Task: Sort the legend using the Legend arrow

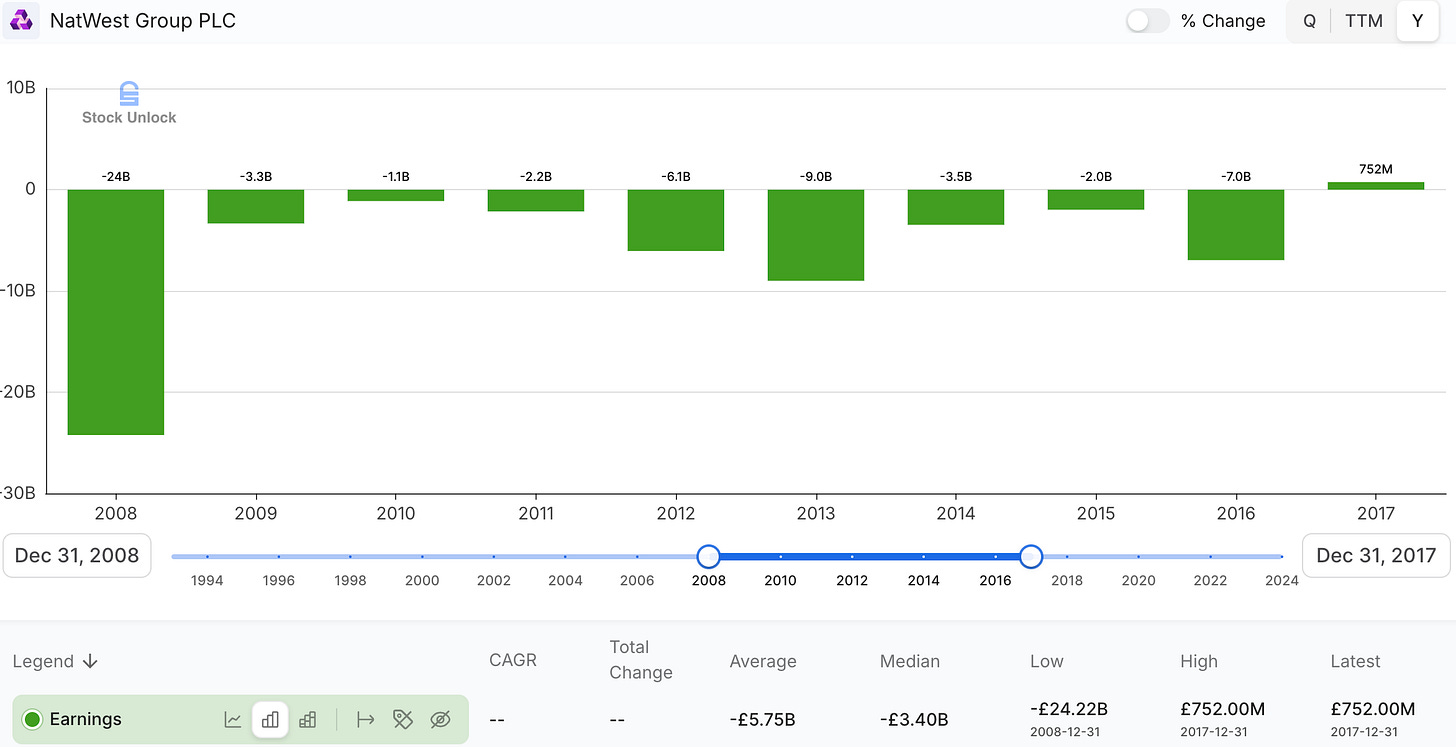Action: [x=89, y=661]
